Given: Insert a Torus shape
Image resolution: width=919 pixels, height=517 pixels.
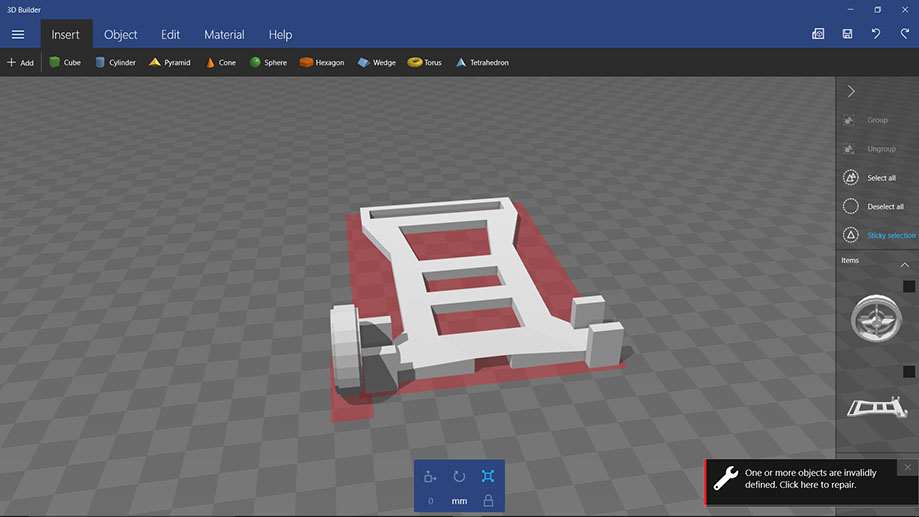Looking at the screenshot, I should click(x=425, y=62).
